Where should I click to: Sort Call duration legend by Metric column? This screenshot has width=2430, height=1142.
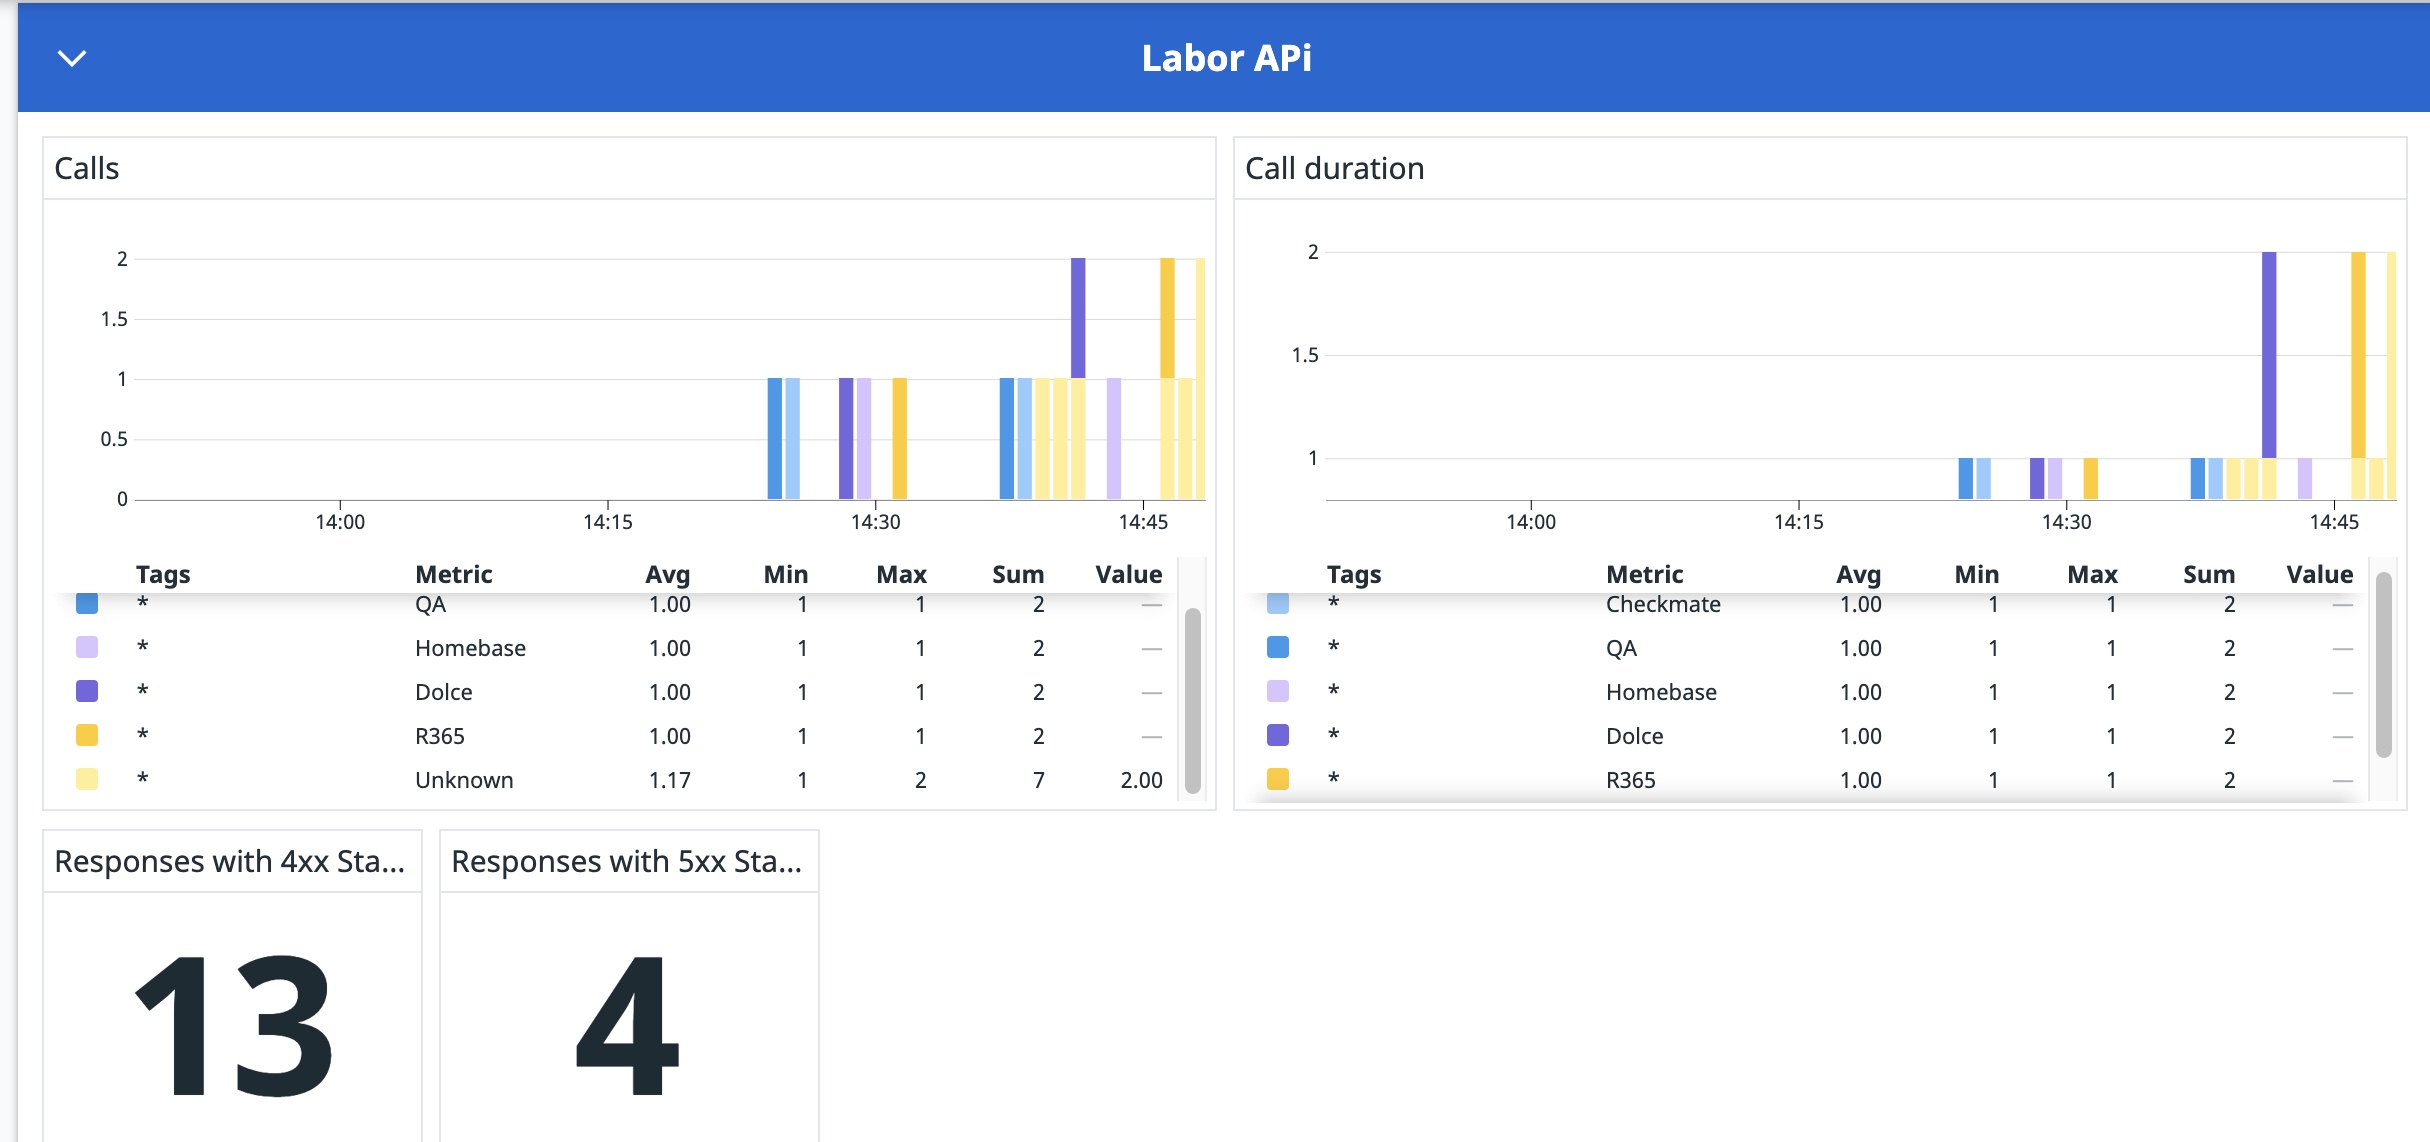1645,574
